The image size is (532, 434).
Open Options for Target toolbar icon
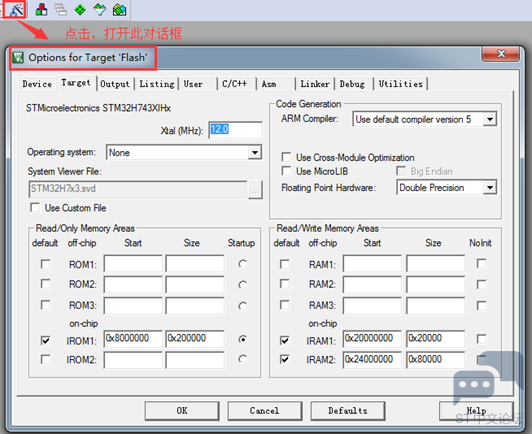(16, 10)
